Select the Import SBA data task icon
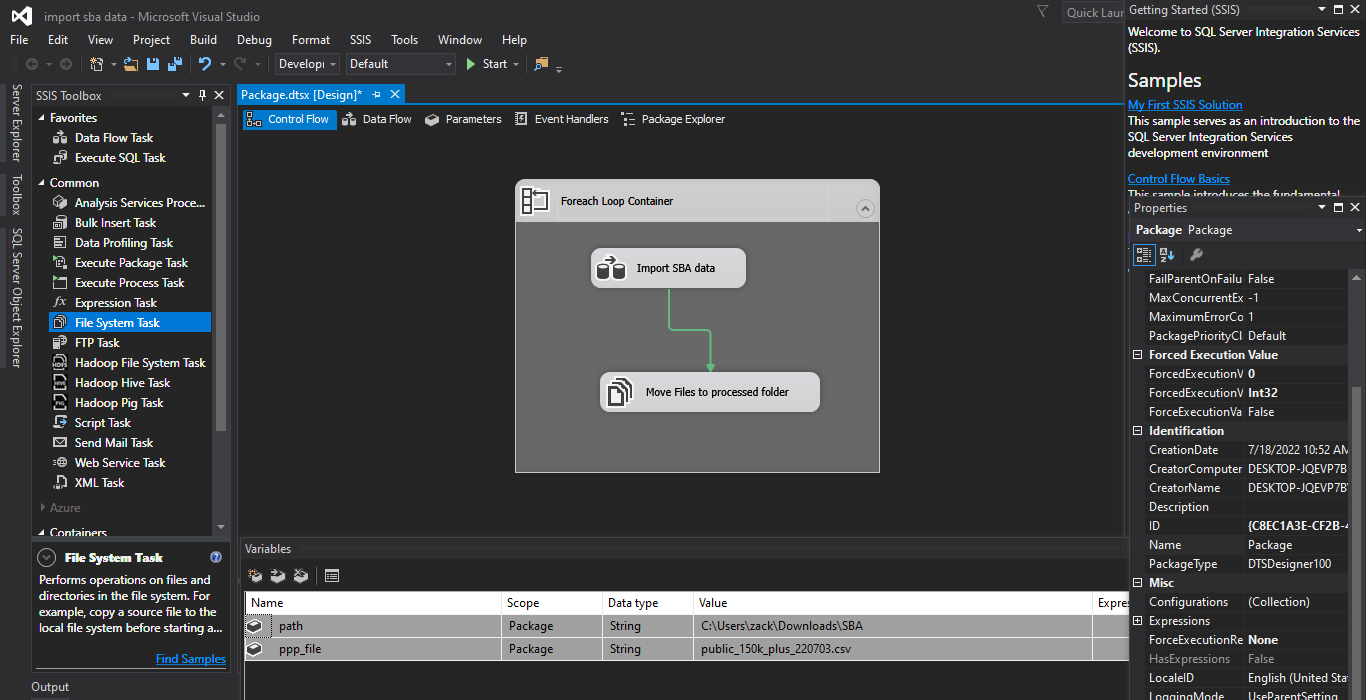The image size is (1366, 700). tap(611, 268)
